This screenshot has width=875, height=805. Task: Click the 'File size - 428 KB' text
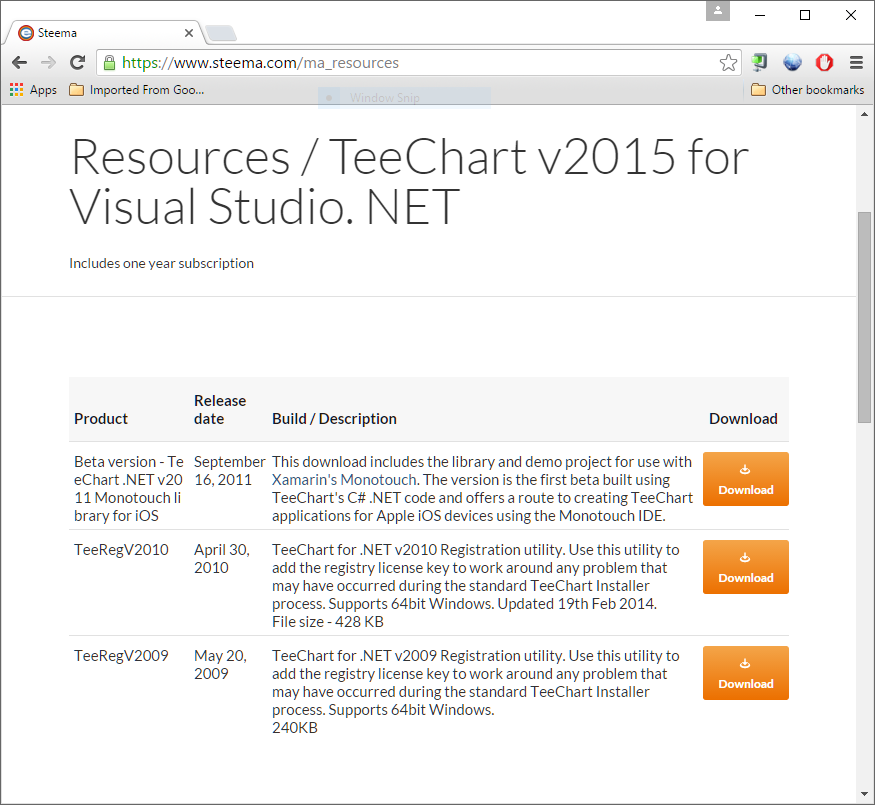[x=328, y=622]
